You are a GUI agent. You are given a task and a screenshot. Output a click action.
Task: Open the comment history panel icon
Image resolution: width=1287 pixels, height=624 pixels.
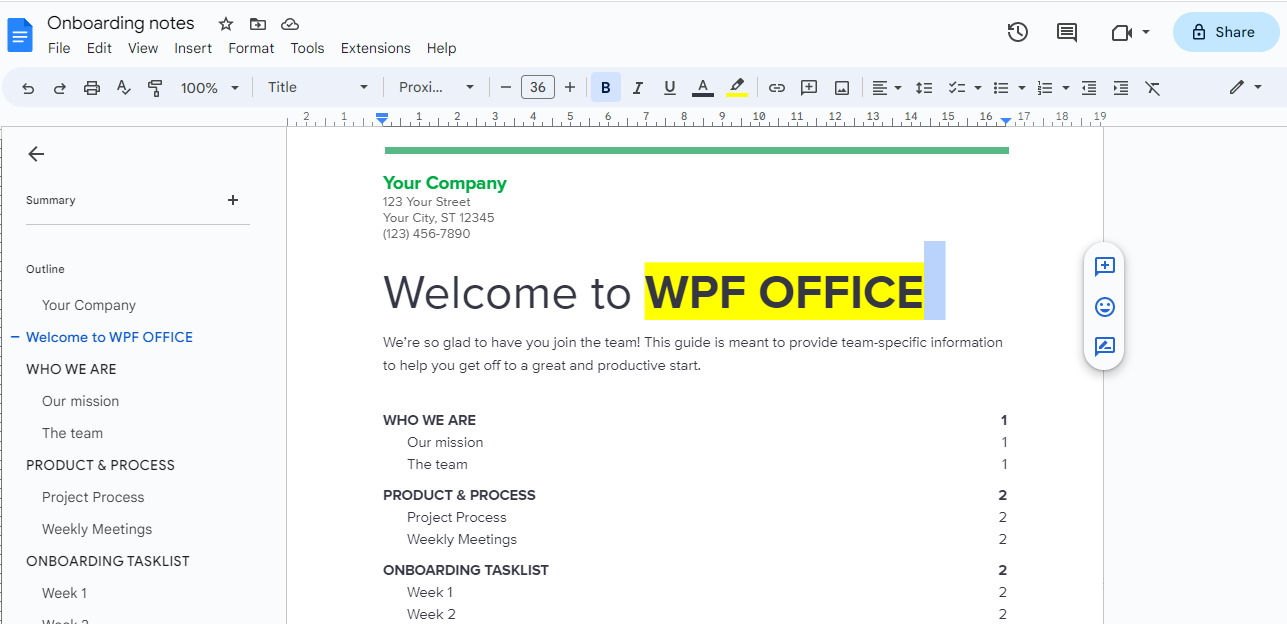[x=1067, y=32]
